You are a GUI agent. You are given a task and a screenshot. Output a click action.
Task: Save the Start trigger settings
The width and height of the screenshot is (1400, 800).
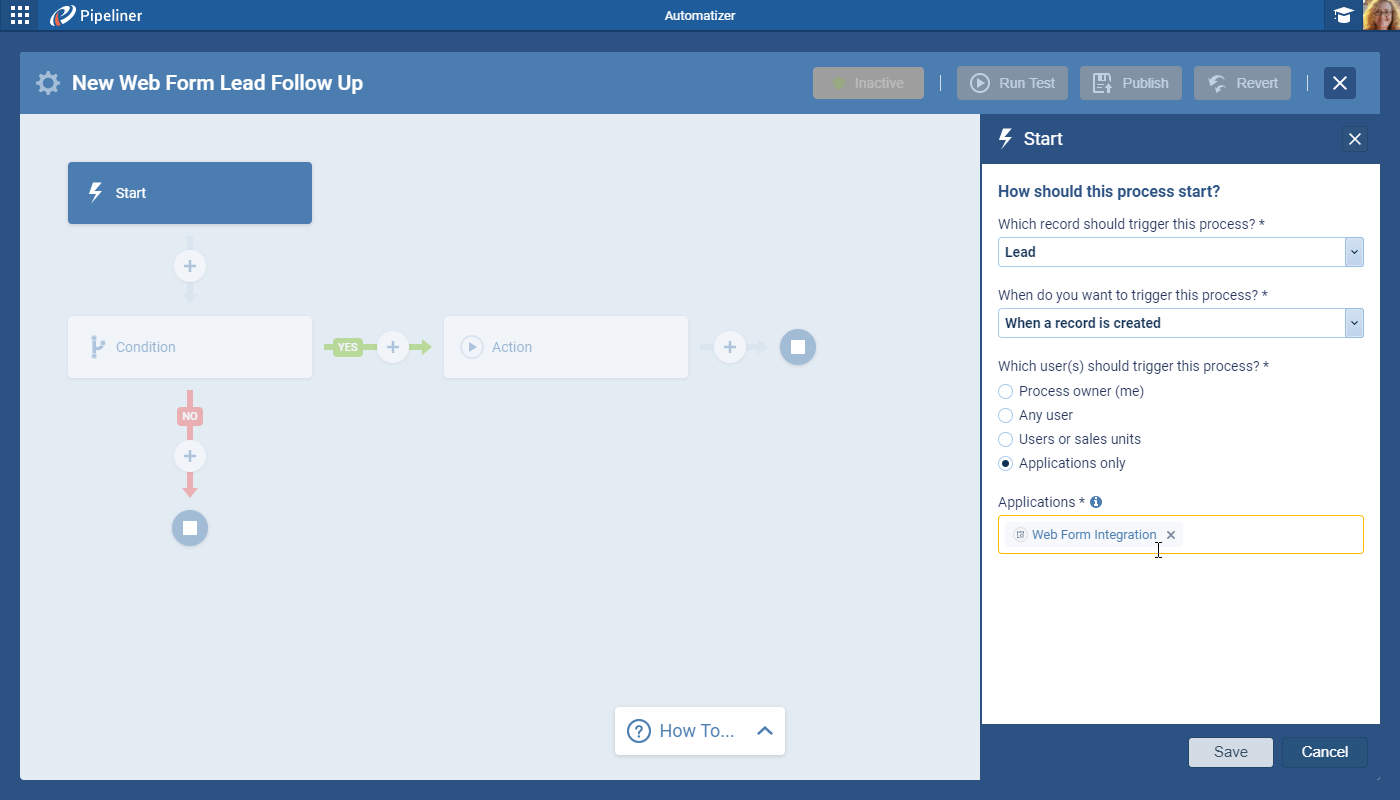pos(1230,752)
